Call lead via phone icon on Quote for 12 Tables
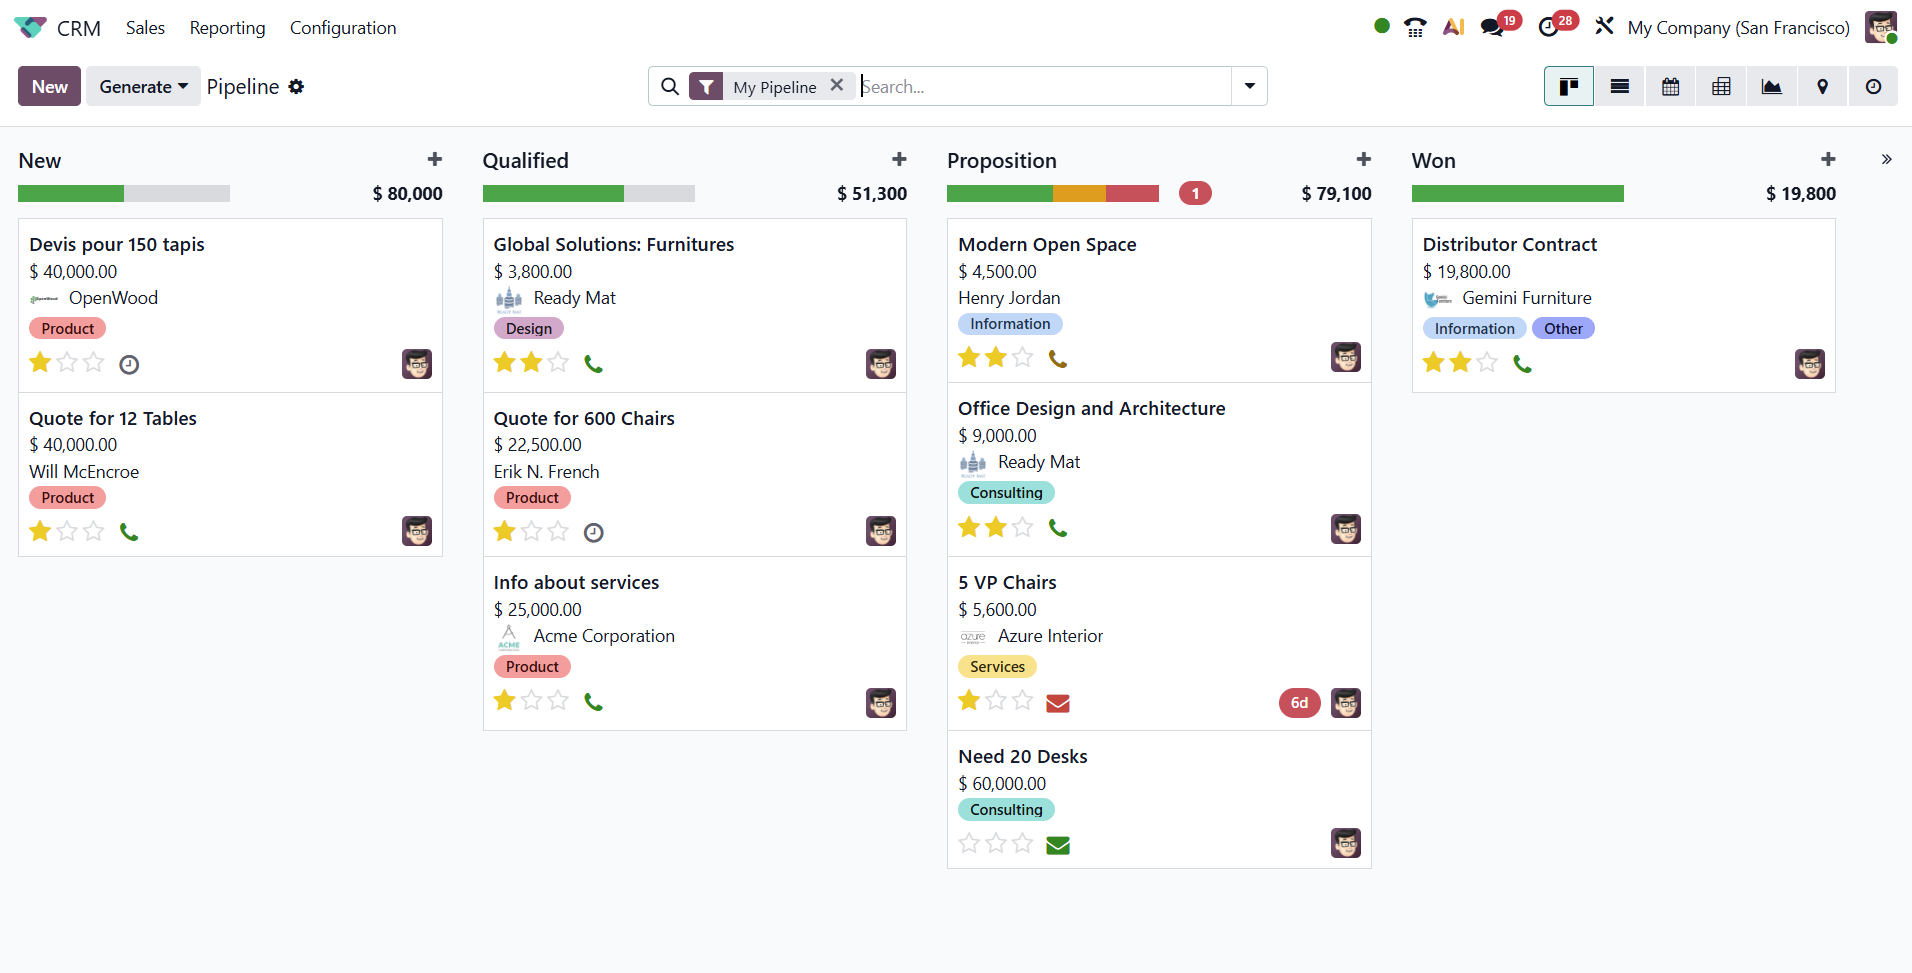The height and width of the screenshot is (973, 1912). [130, 531]
